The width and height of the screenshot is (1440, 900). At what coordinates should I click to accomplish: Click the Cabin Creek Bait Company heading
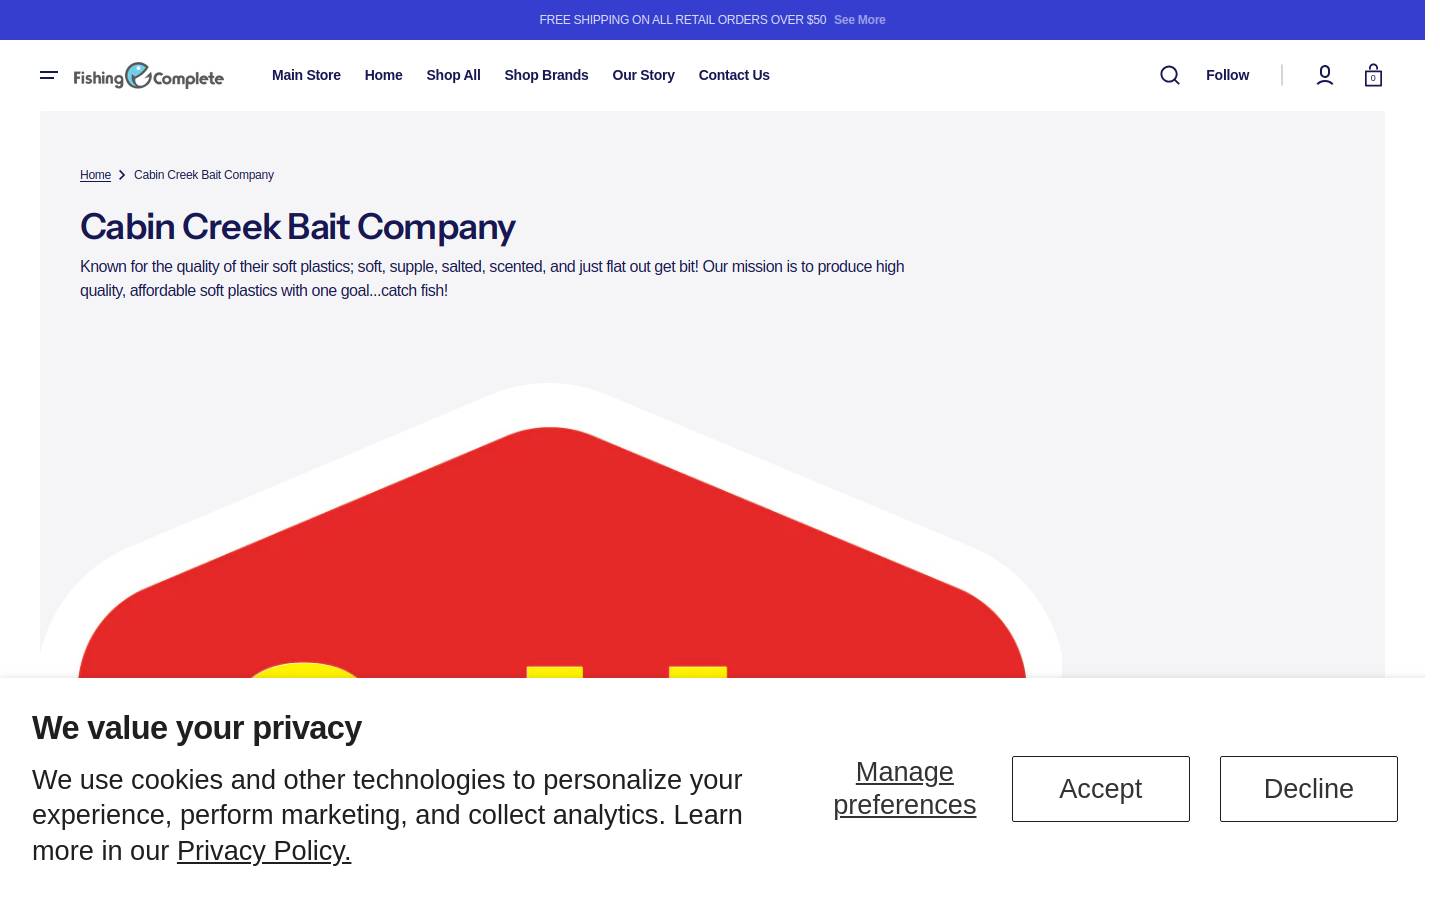[298, 227]
